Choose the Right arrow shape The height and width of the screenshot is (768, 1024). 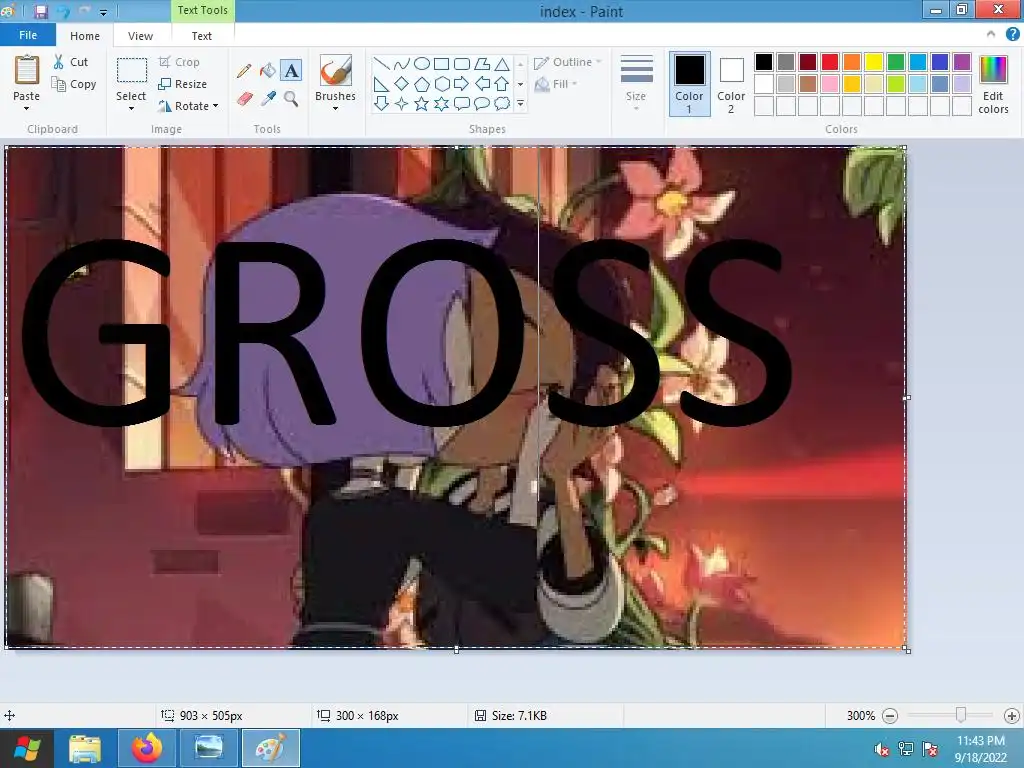pyautogui.click(x=462, y=84)
